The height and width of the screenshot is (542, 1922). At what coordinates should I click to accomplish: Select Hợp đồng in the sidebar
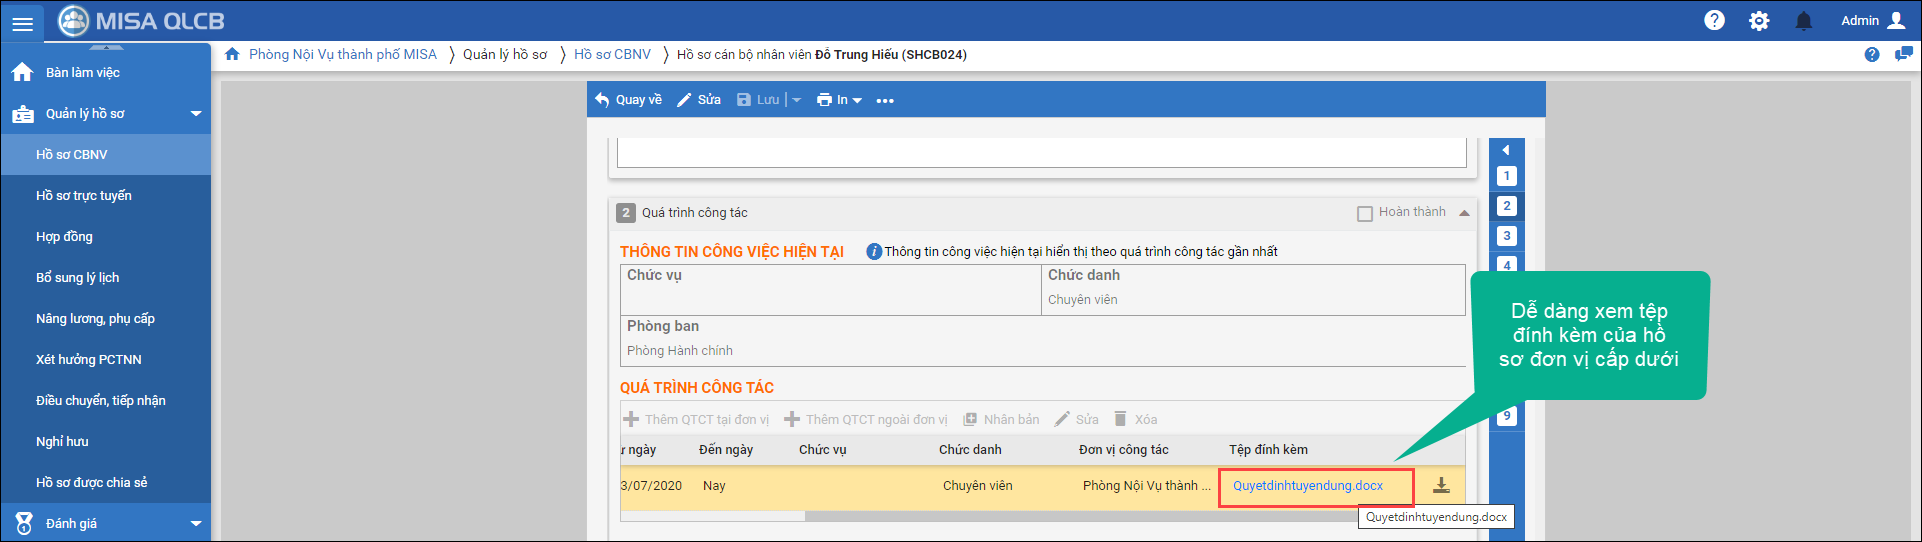(x=64, y=237)
